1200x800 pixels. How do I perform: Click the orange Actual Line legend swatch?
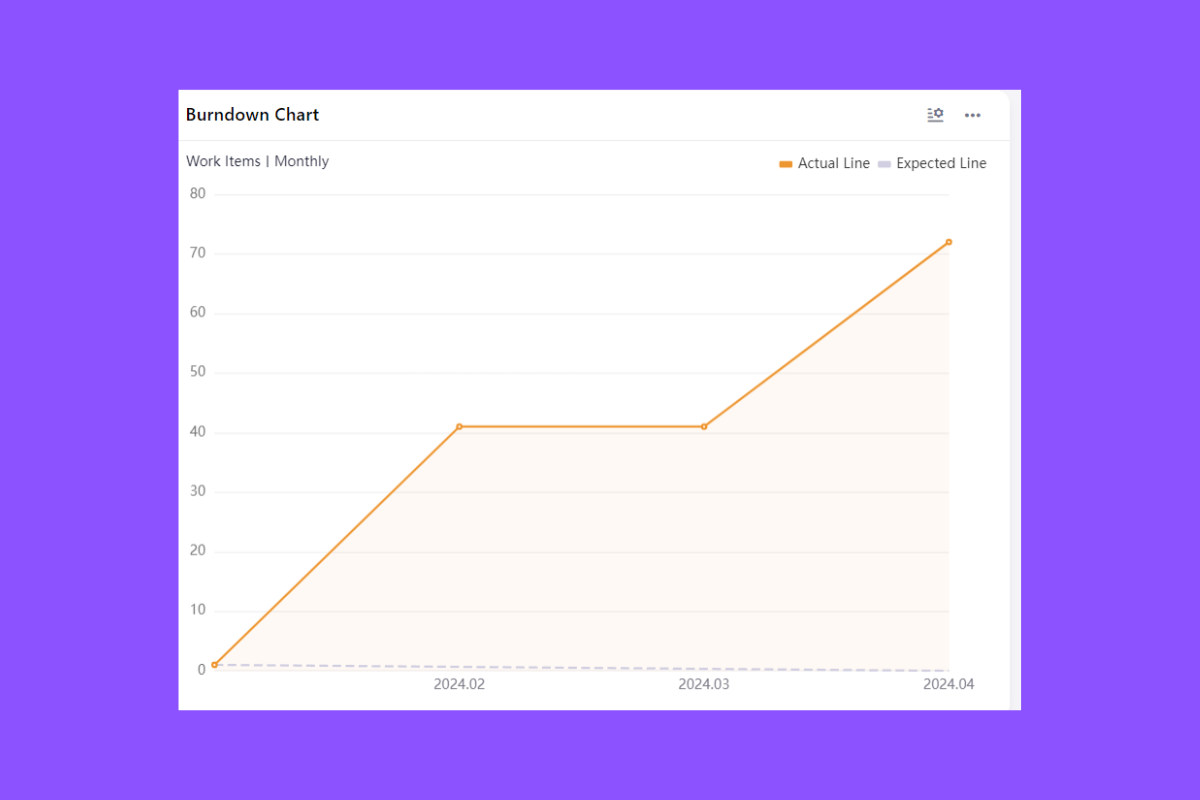click(x=784, y=163)
